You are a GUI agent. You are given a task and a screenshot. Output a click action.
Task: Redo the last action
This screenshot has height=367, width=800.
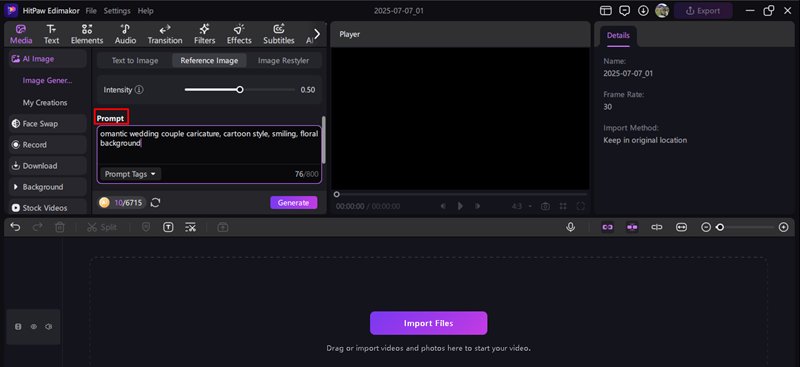[38, 227]
